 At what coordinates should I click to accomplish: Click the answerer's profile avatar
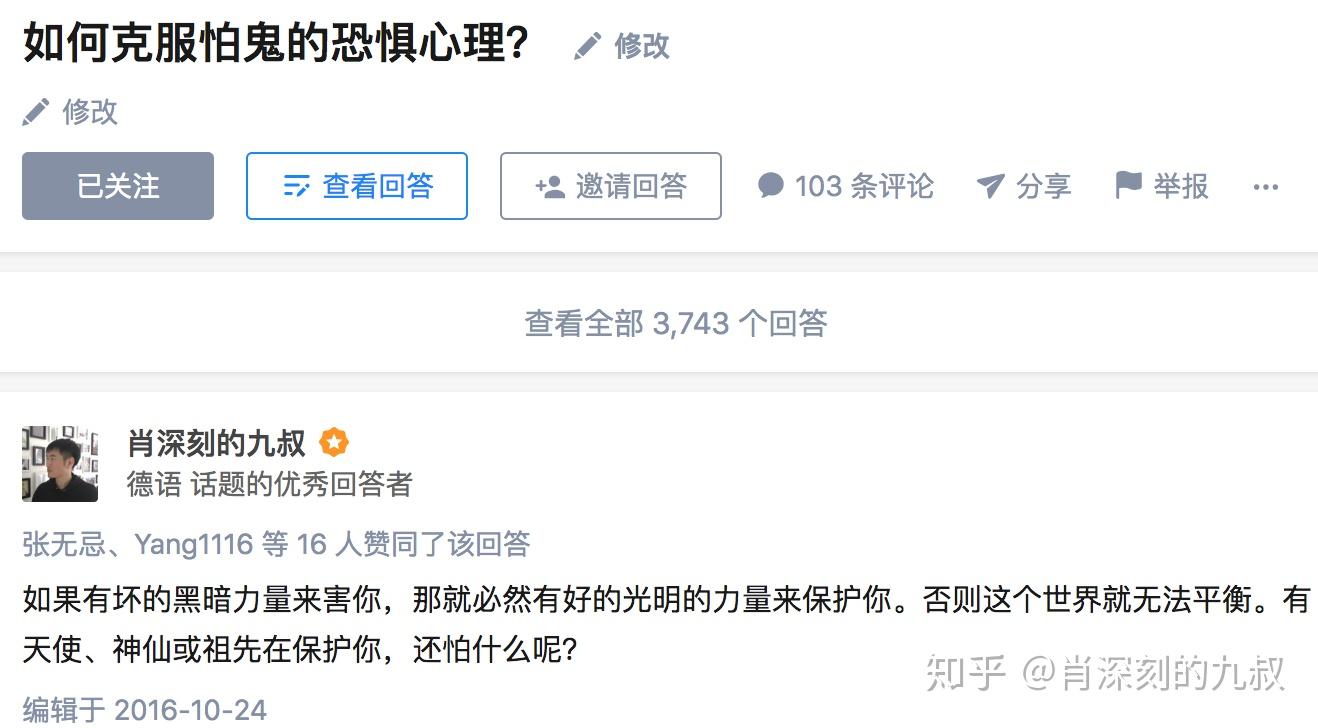pyautogui.click(x=60, y=462)
